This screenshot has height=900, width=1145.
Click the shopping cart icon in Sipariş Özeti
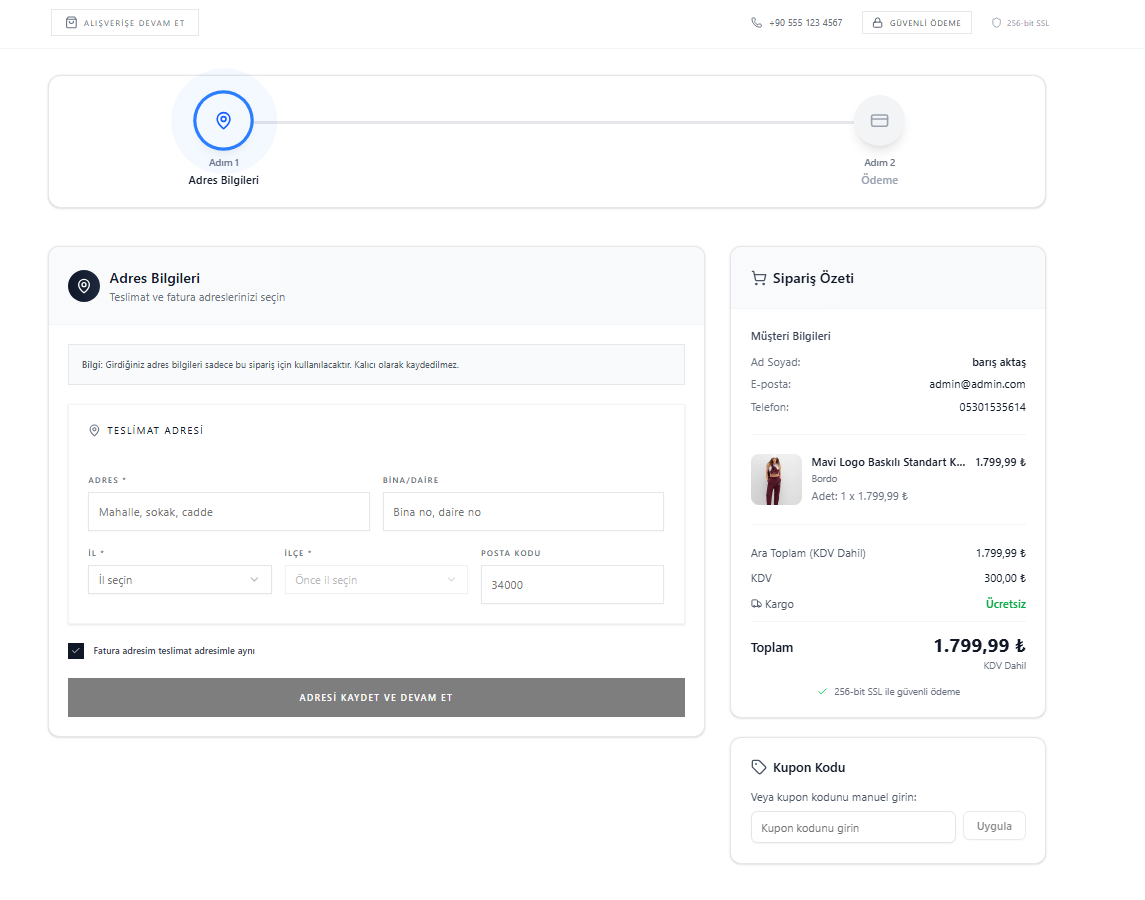pos(758,279)
